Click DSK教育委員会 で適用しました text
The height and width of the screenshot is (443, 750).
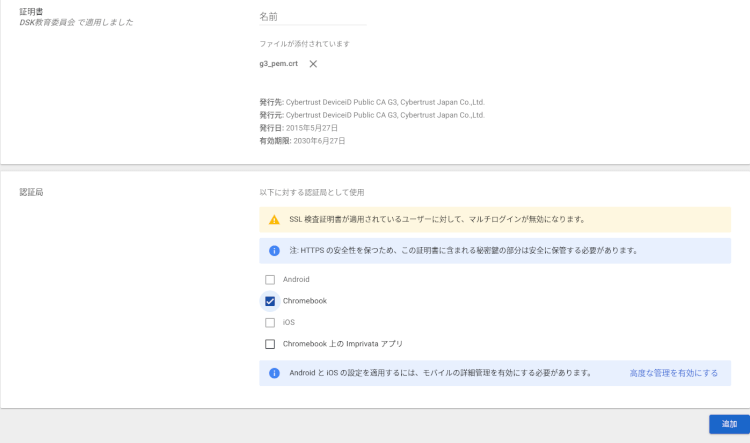[76, 22]
